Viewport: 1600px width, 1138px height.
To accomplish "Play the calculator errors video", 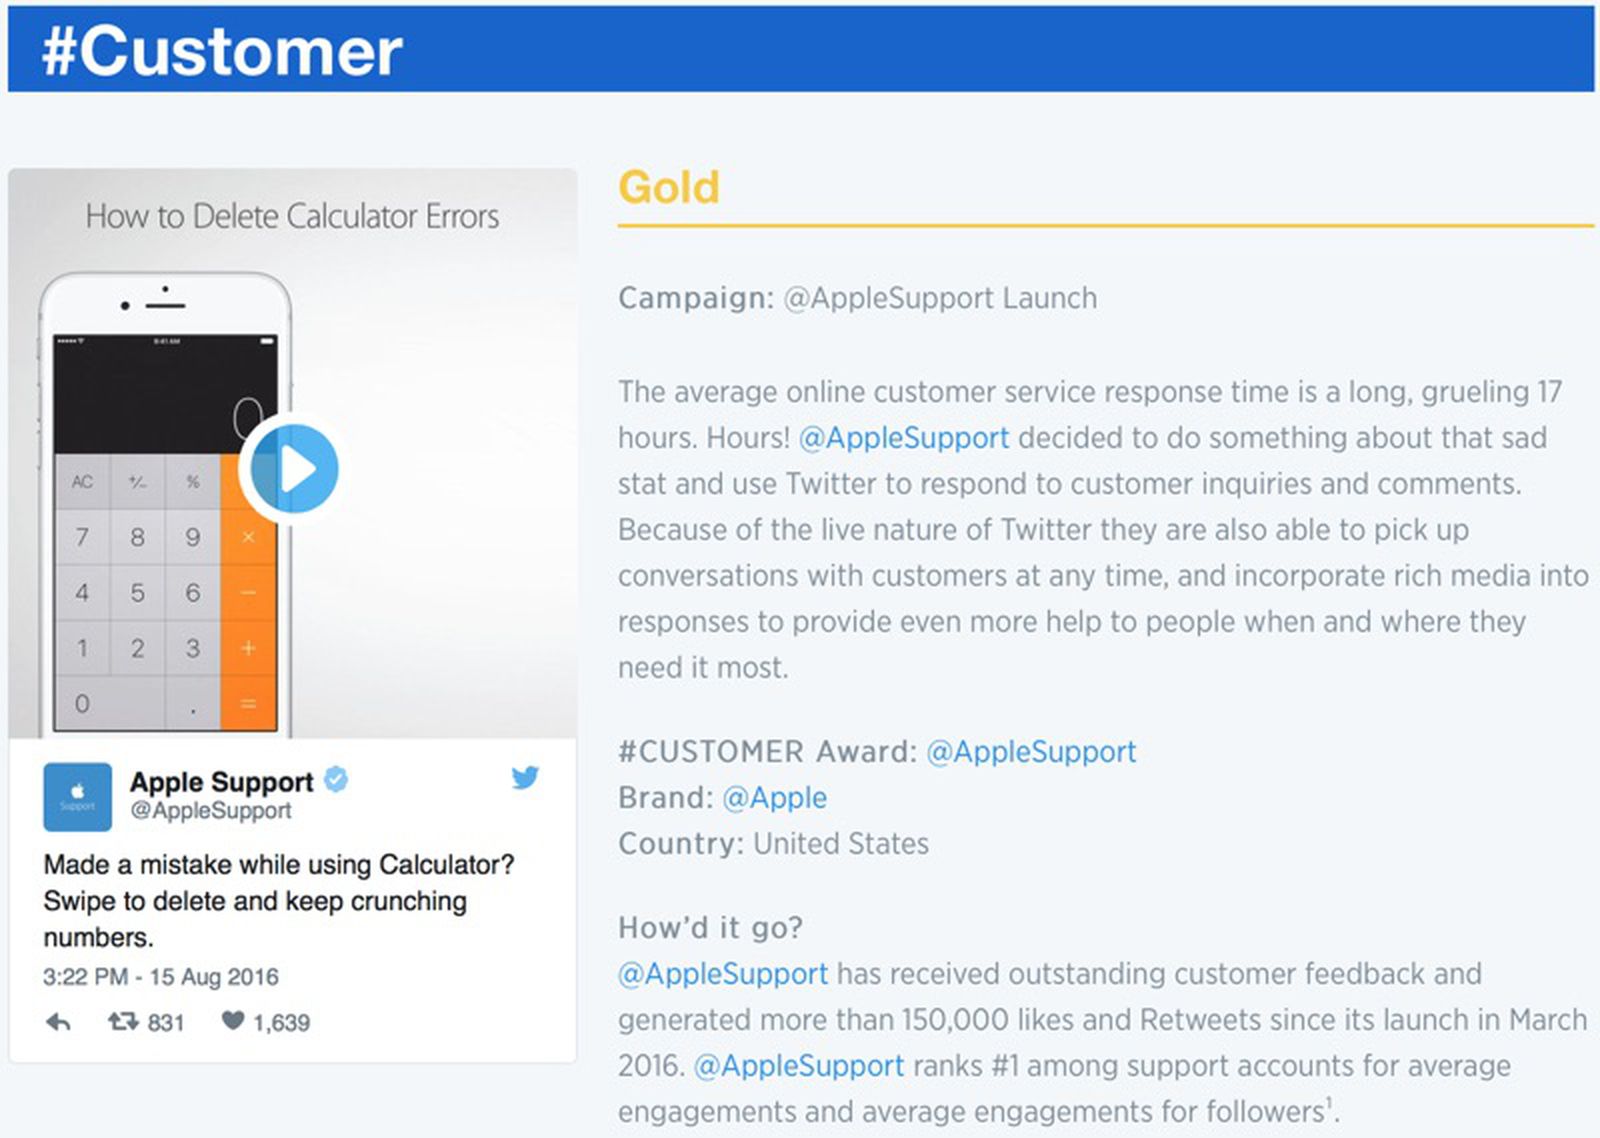I will (x=294, y=469).
